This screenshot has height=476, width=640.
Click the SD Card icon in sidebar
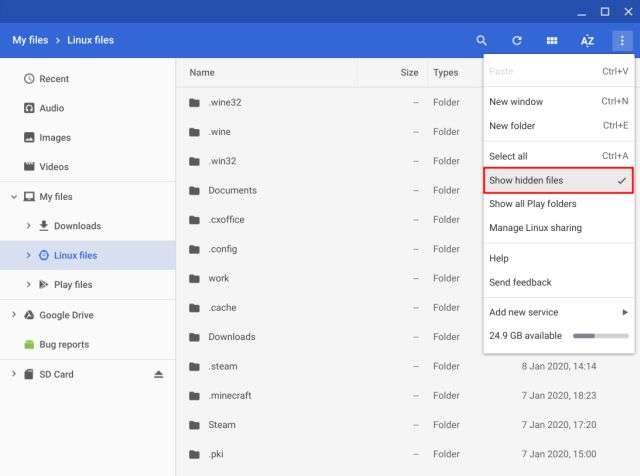click(x=29, y=374)
